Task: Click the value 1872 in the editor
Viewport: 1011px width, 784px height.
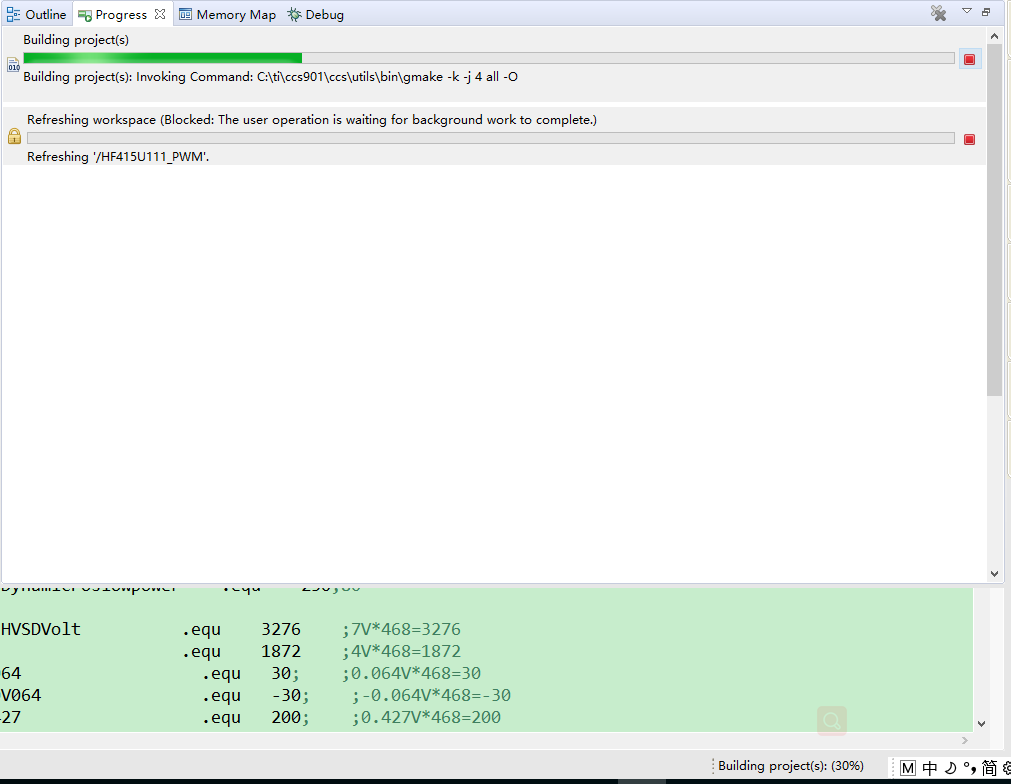Action: 281,651
